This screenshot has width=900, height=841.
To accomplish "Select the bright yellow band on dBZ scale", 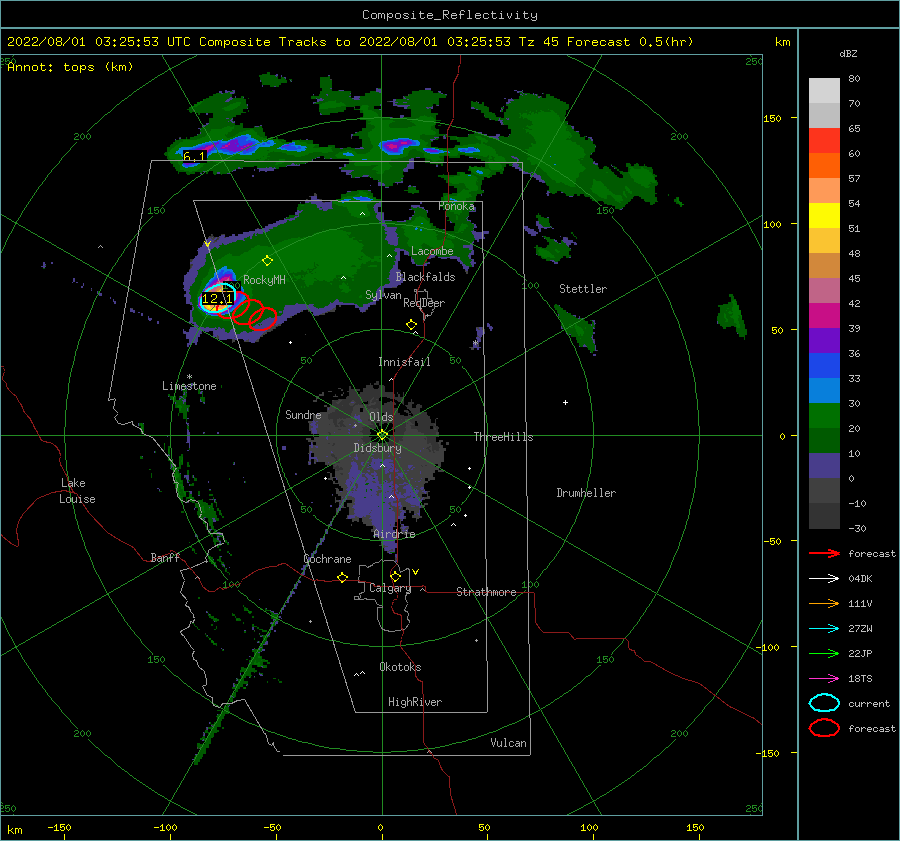I will (x=824, y=215).
